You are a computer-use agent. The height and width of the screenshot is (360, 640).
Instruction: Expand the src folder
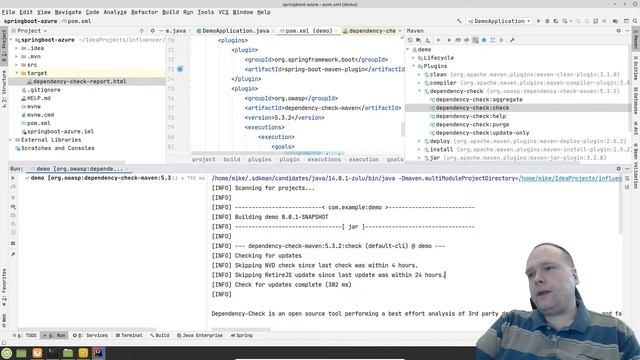17,64
